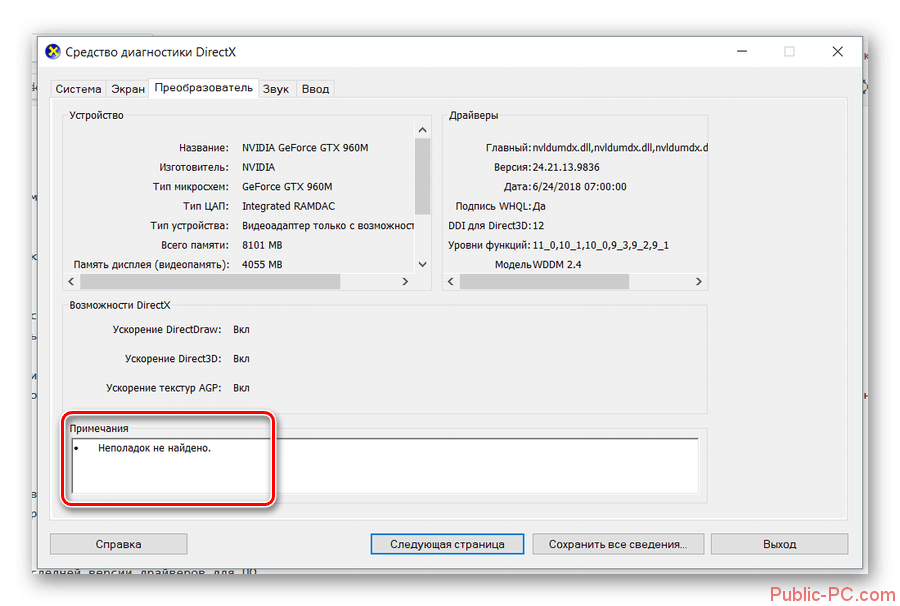Click the Ускорение Direct3D Вкл status
The image size is (900, 606).
pyautogui.click(x=241, y=359)
